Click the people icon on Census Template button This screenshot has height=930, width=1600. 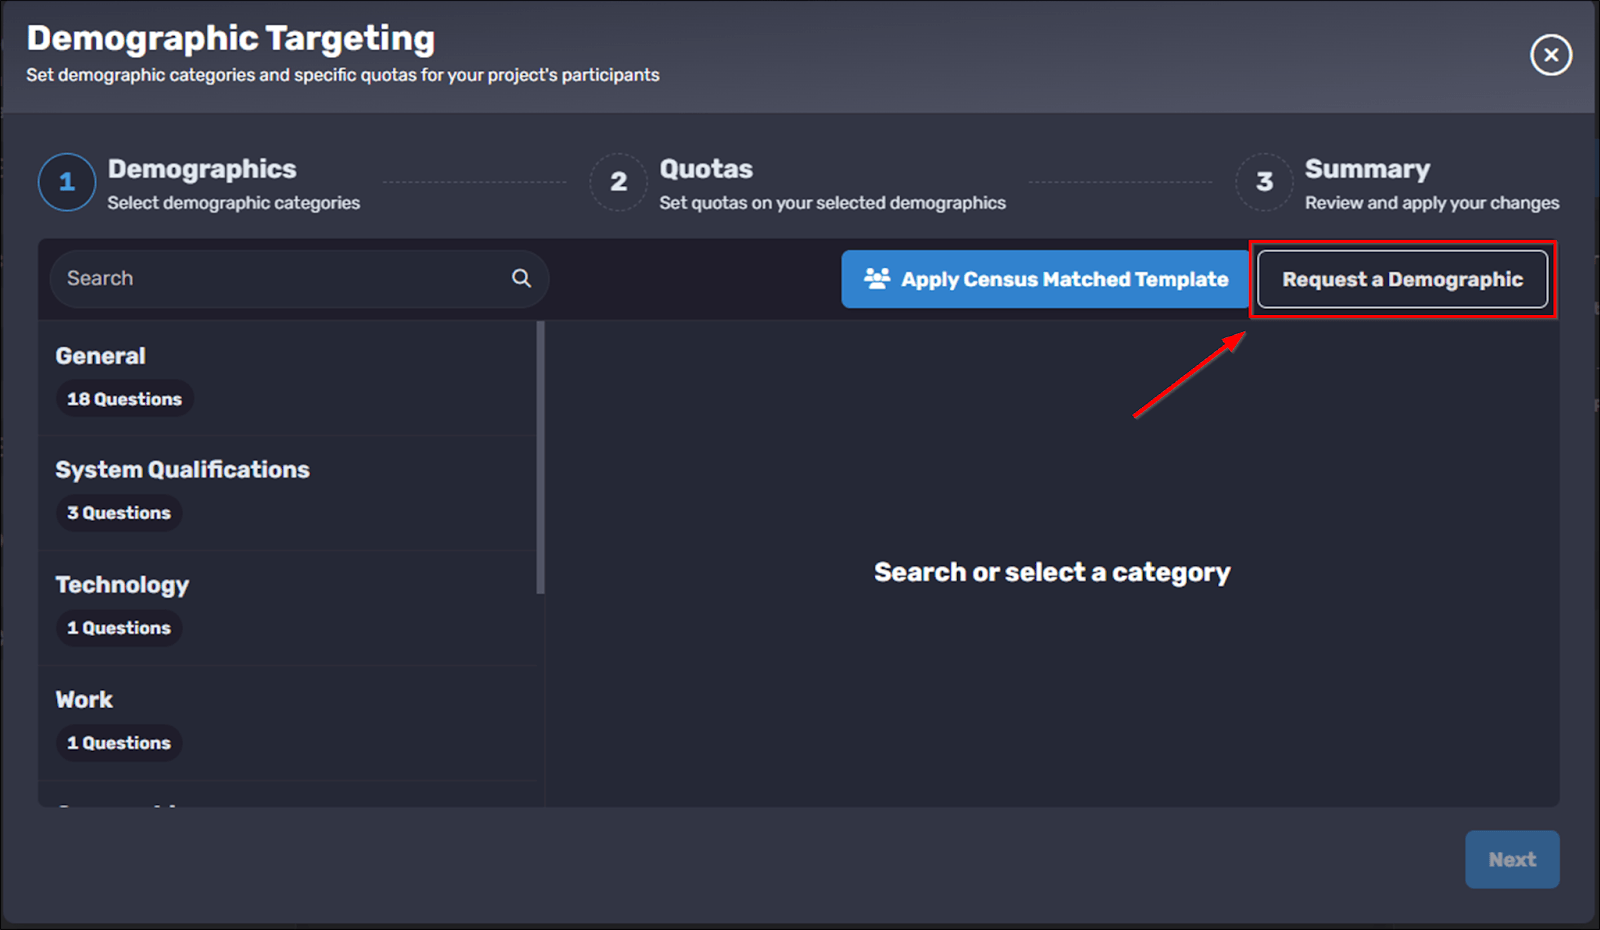click(877, 279)
